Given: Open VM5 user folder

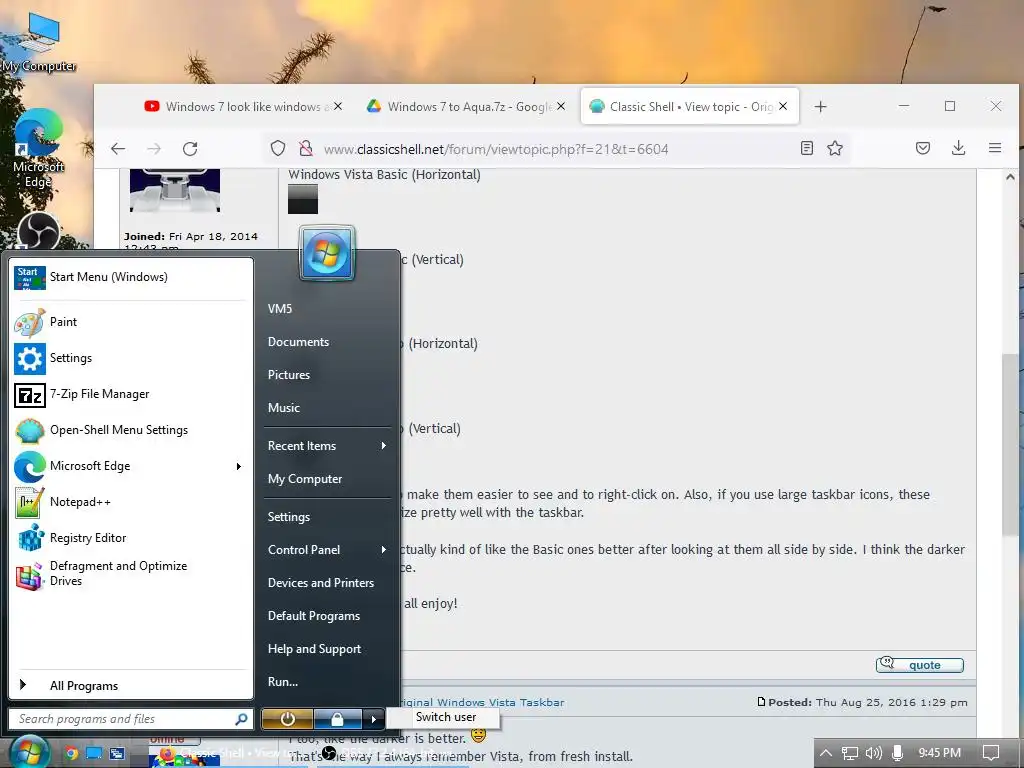Looking at the screenshot, I should click(327, 309).
